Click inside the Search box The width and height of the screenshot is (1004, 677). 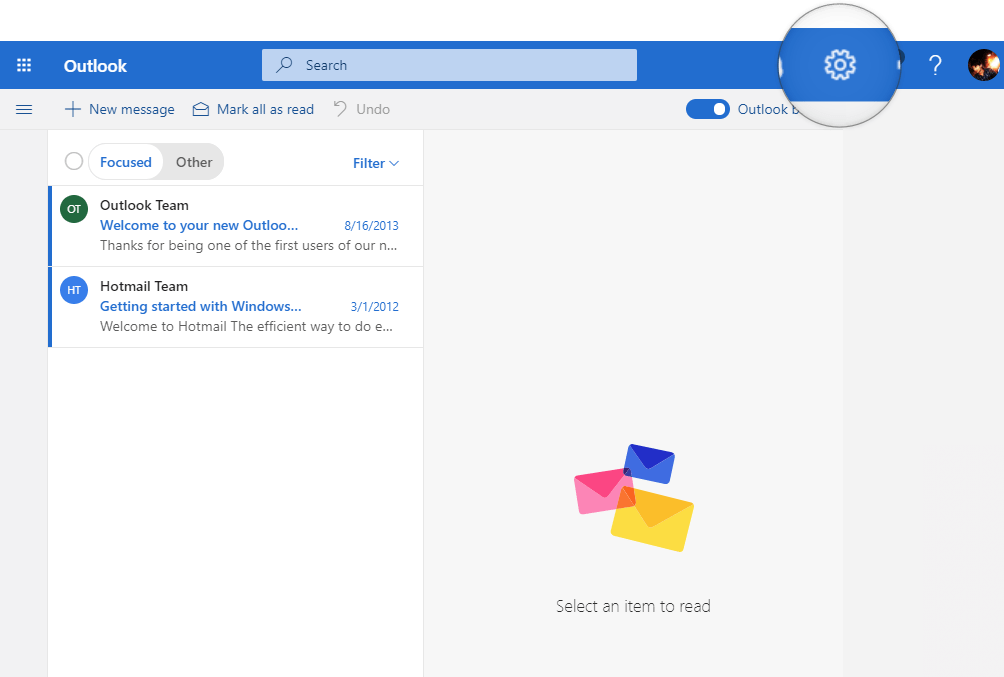click(449, 65)
